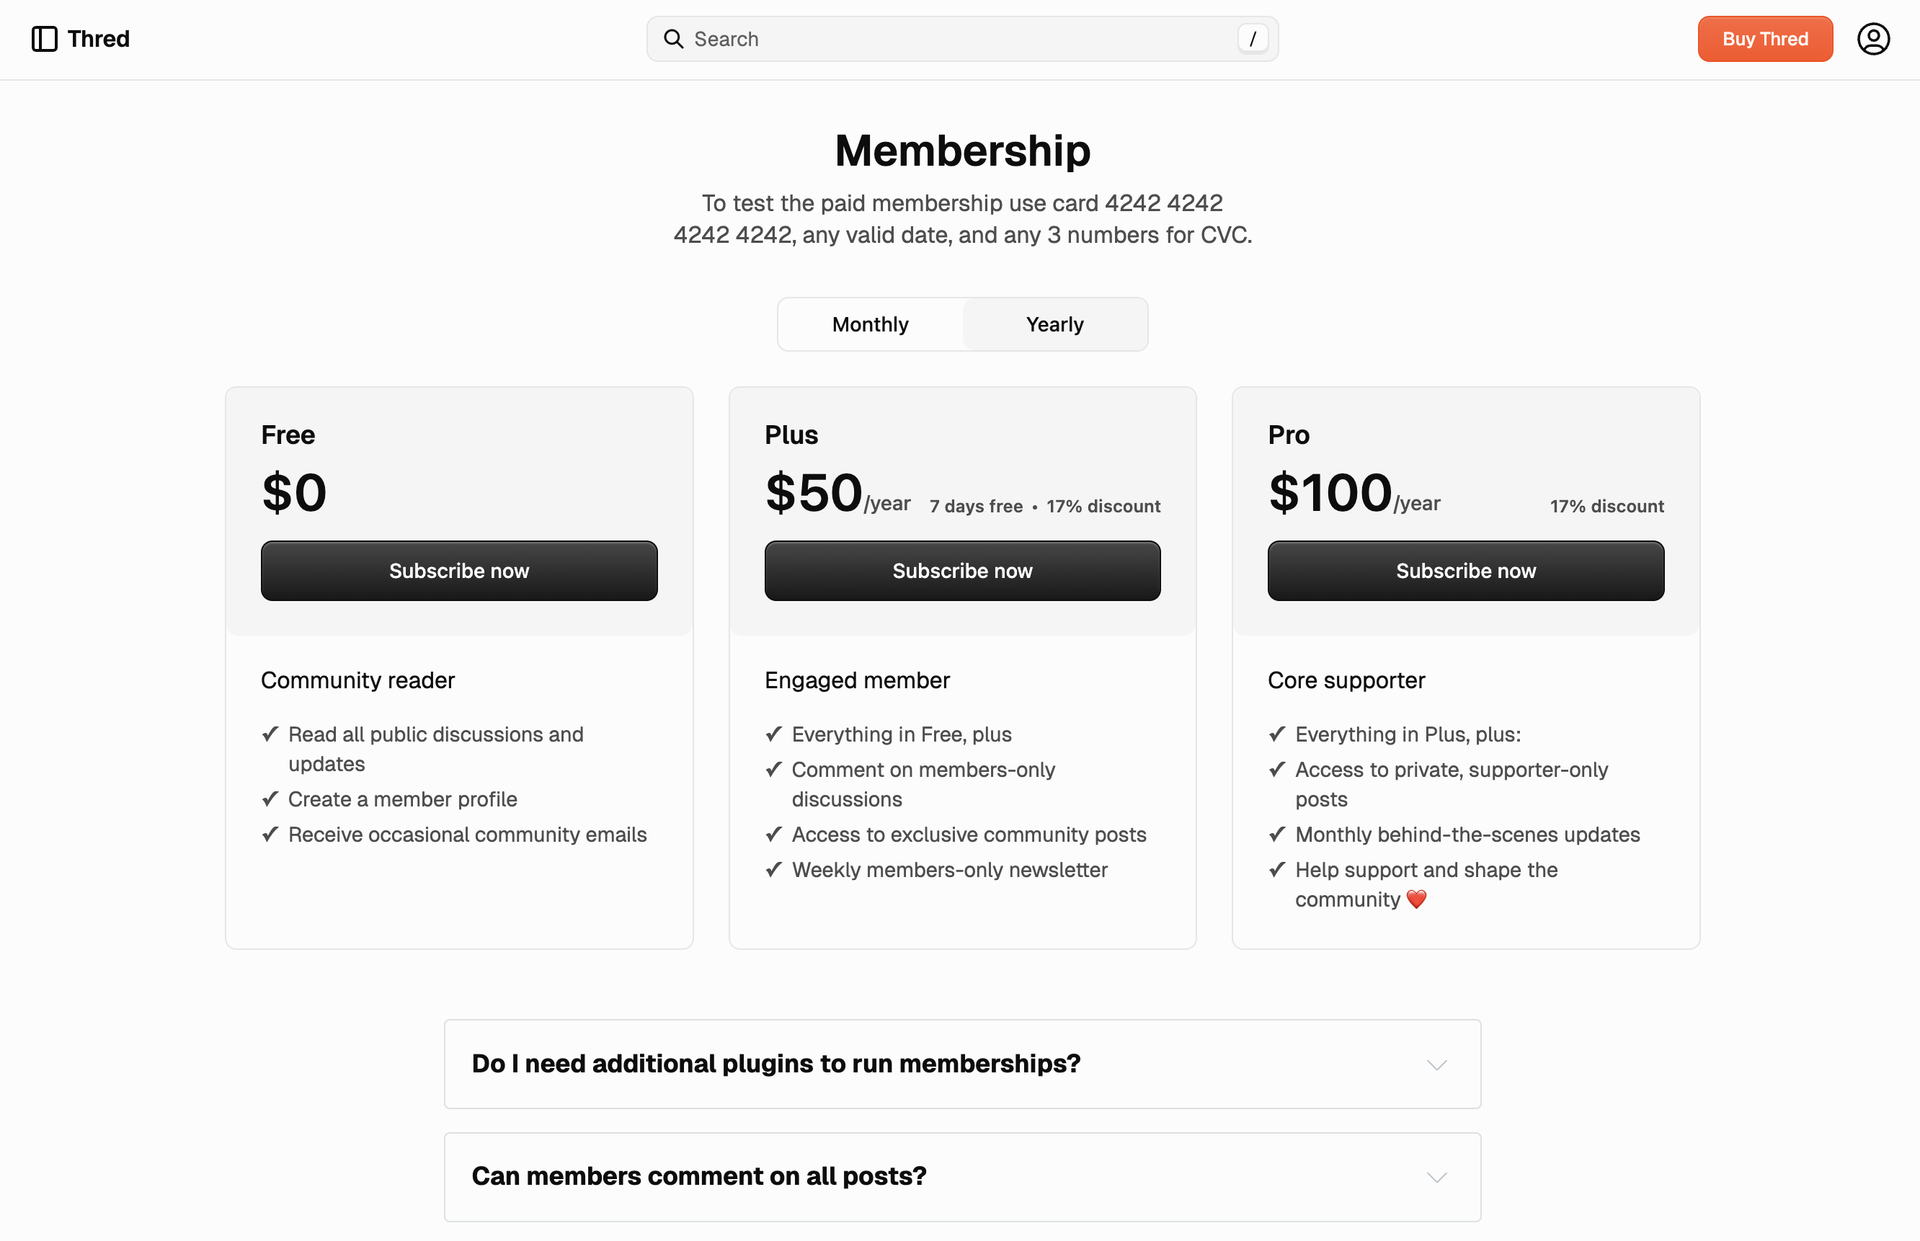Subscribe to the Free plan
The image size is (1920, 1241).
click(x=458, y=570)
